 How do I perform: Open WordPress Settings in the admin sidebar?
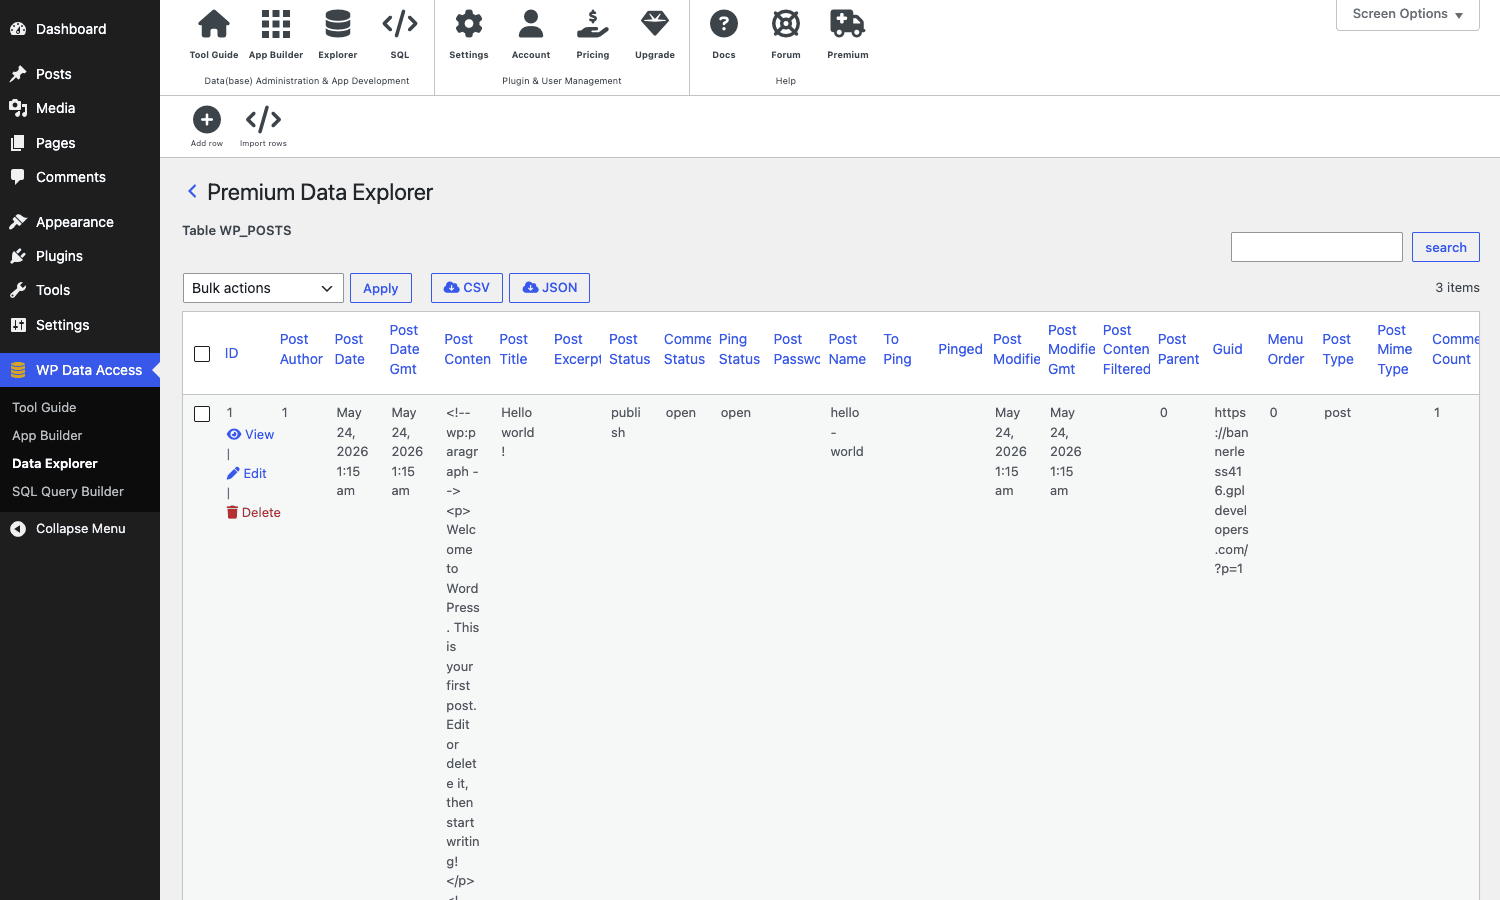point(80,325)
